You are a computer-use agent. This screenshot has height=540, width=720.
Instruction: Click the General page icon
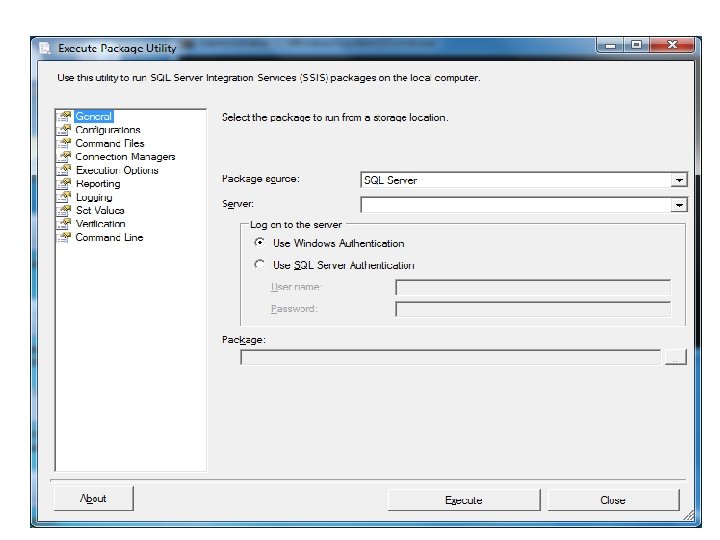(x=64, y=116)
